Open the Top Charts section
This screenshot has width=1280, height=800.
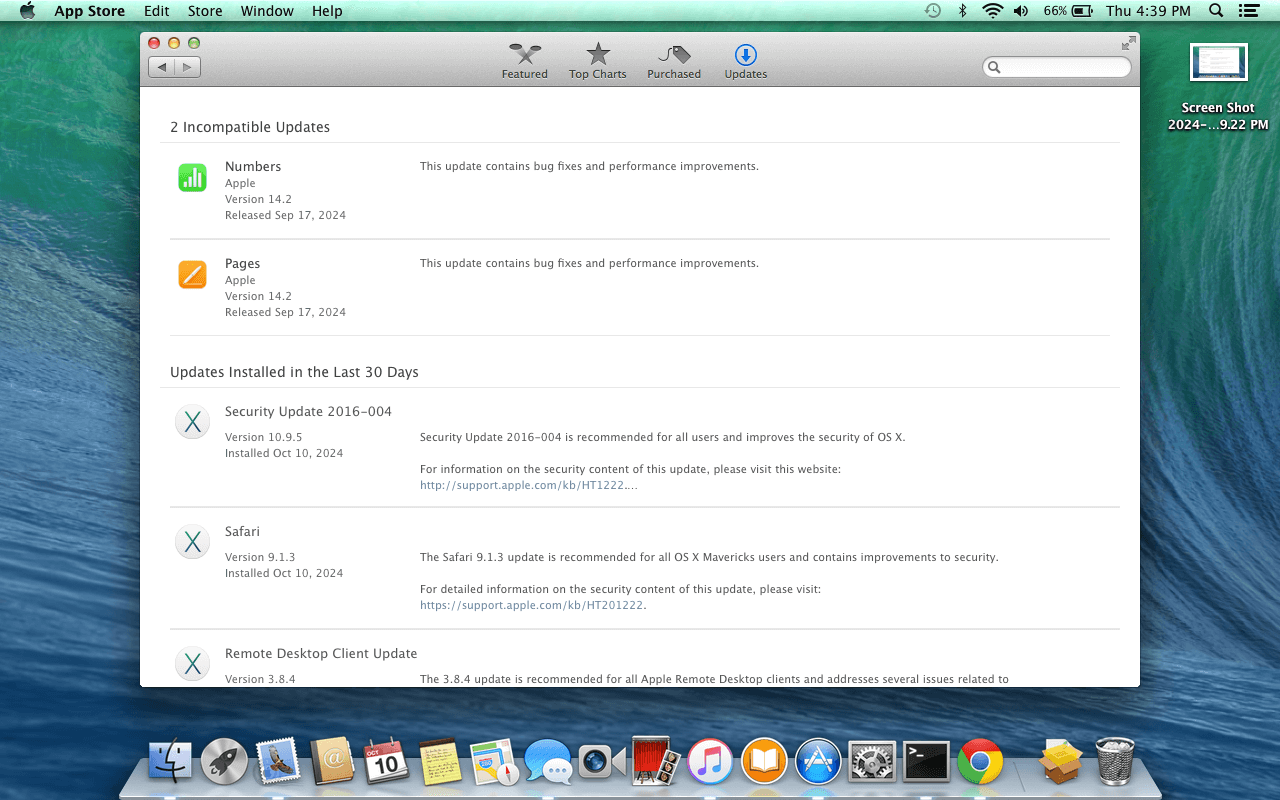(598, 61)
